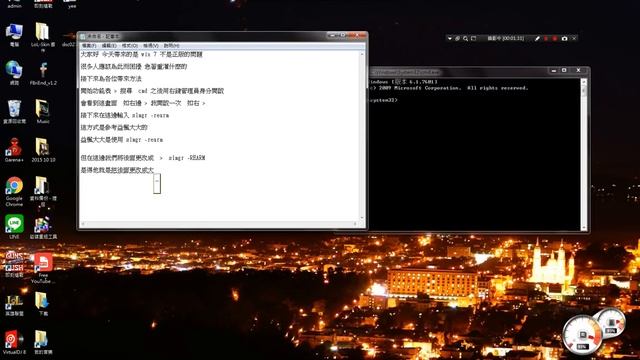Click the cmd window scroll up arrow
Viewport: 640px width, 360px height.
(584, 82)
